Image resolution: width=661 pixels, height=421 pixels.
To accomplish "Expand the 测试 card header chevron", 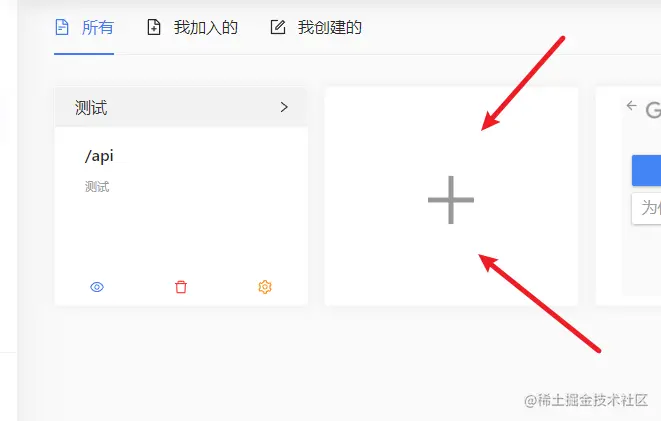I will tap(284, 107).
